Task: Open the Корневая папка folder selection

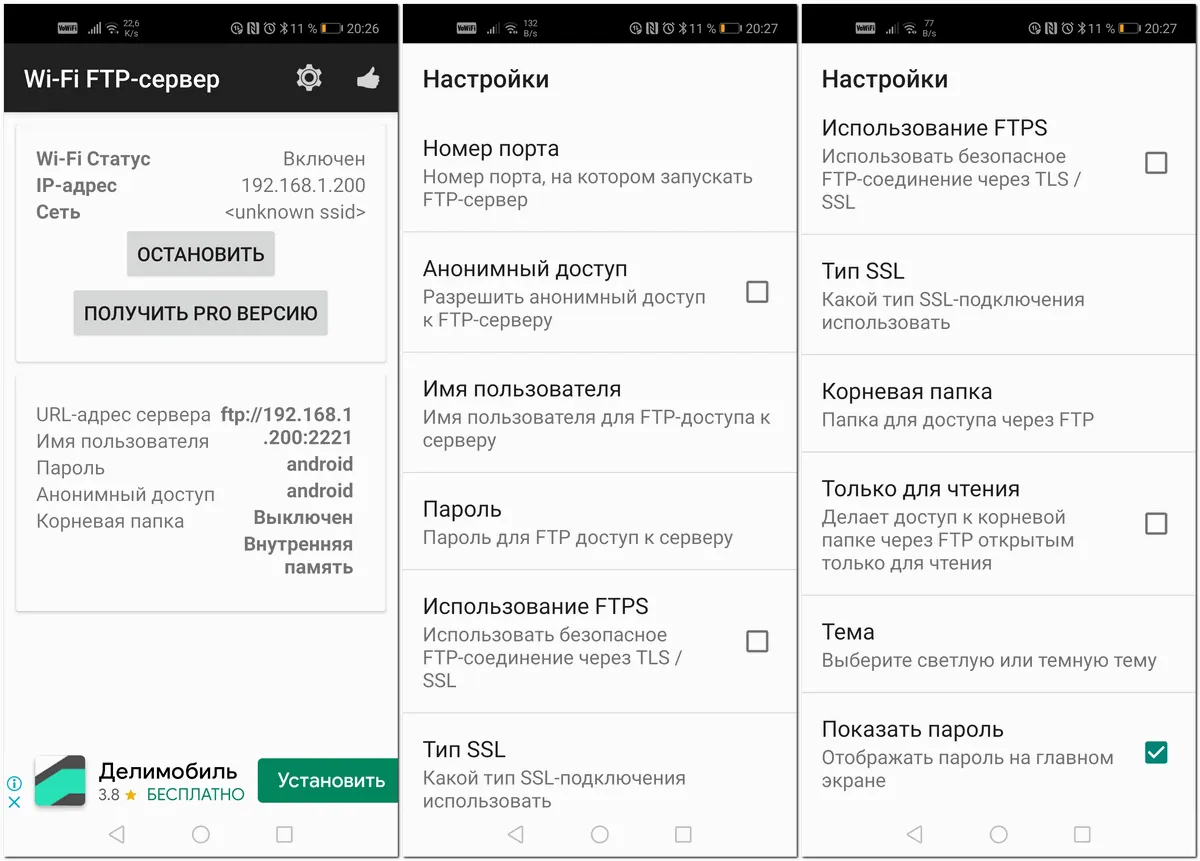Action: pos(988,404)
